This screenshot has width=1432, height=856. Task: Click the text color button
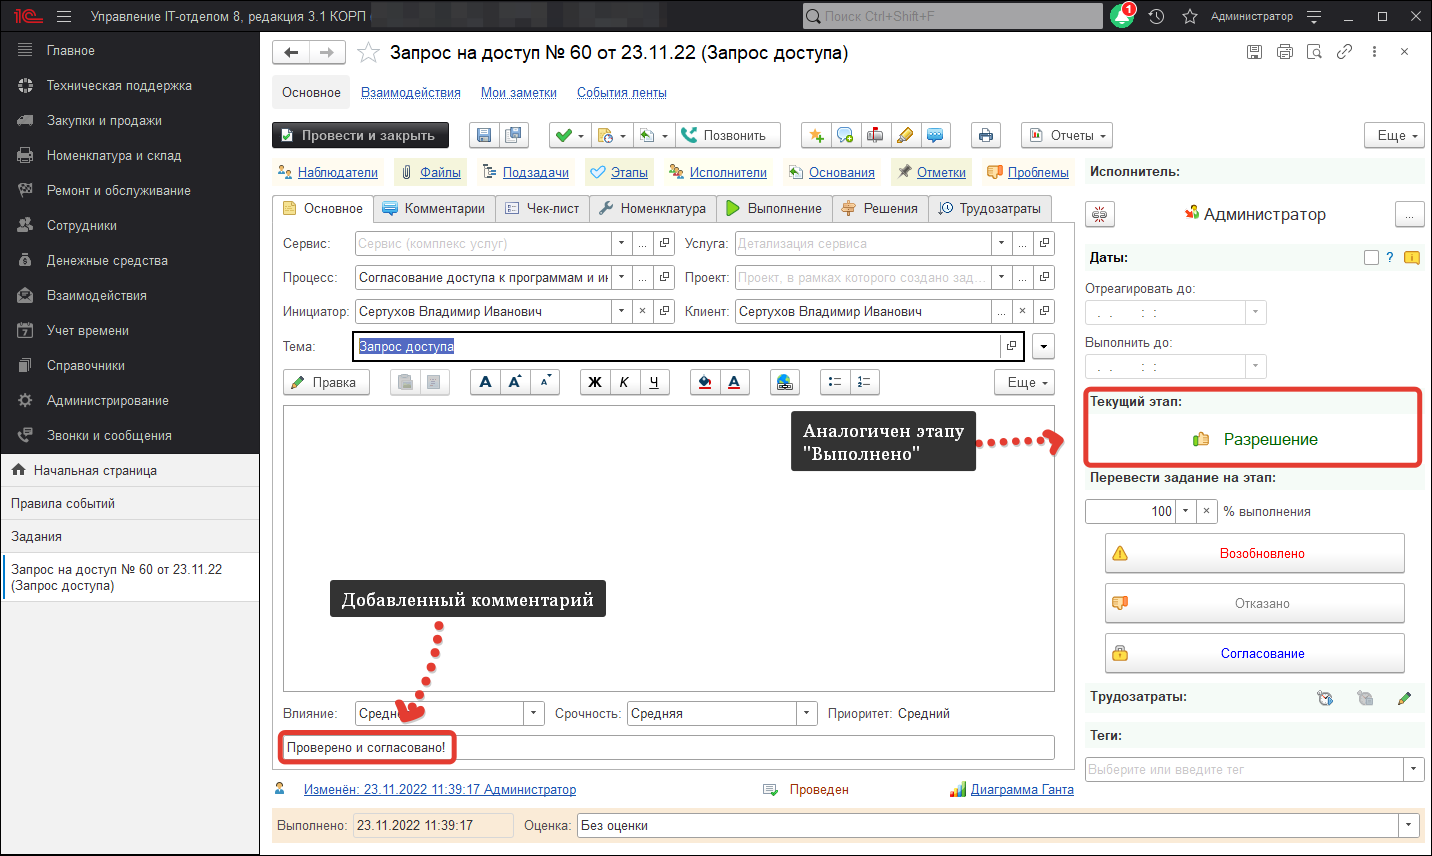click(734, 382)
